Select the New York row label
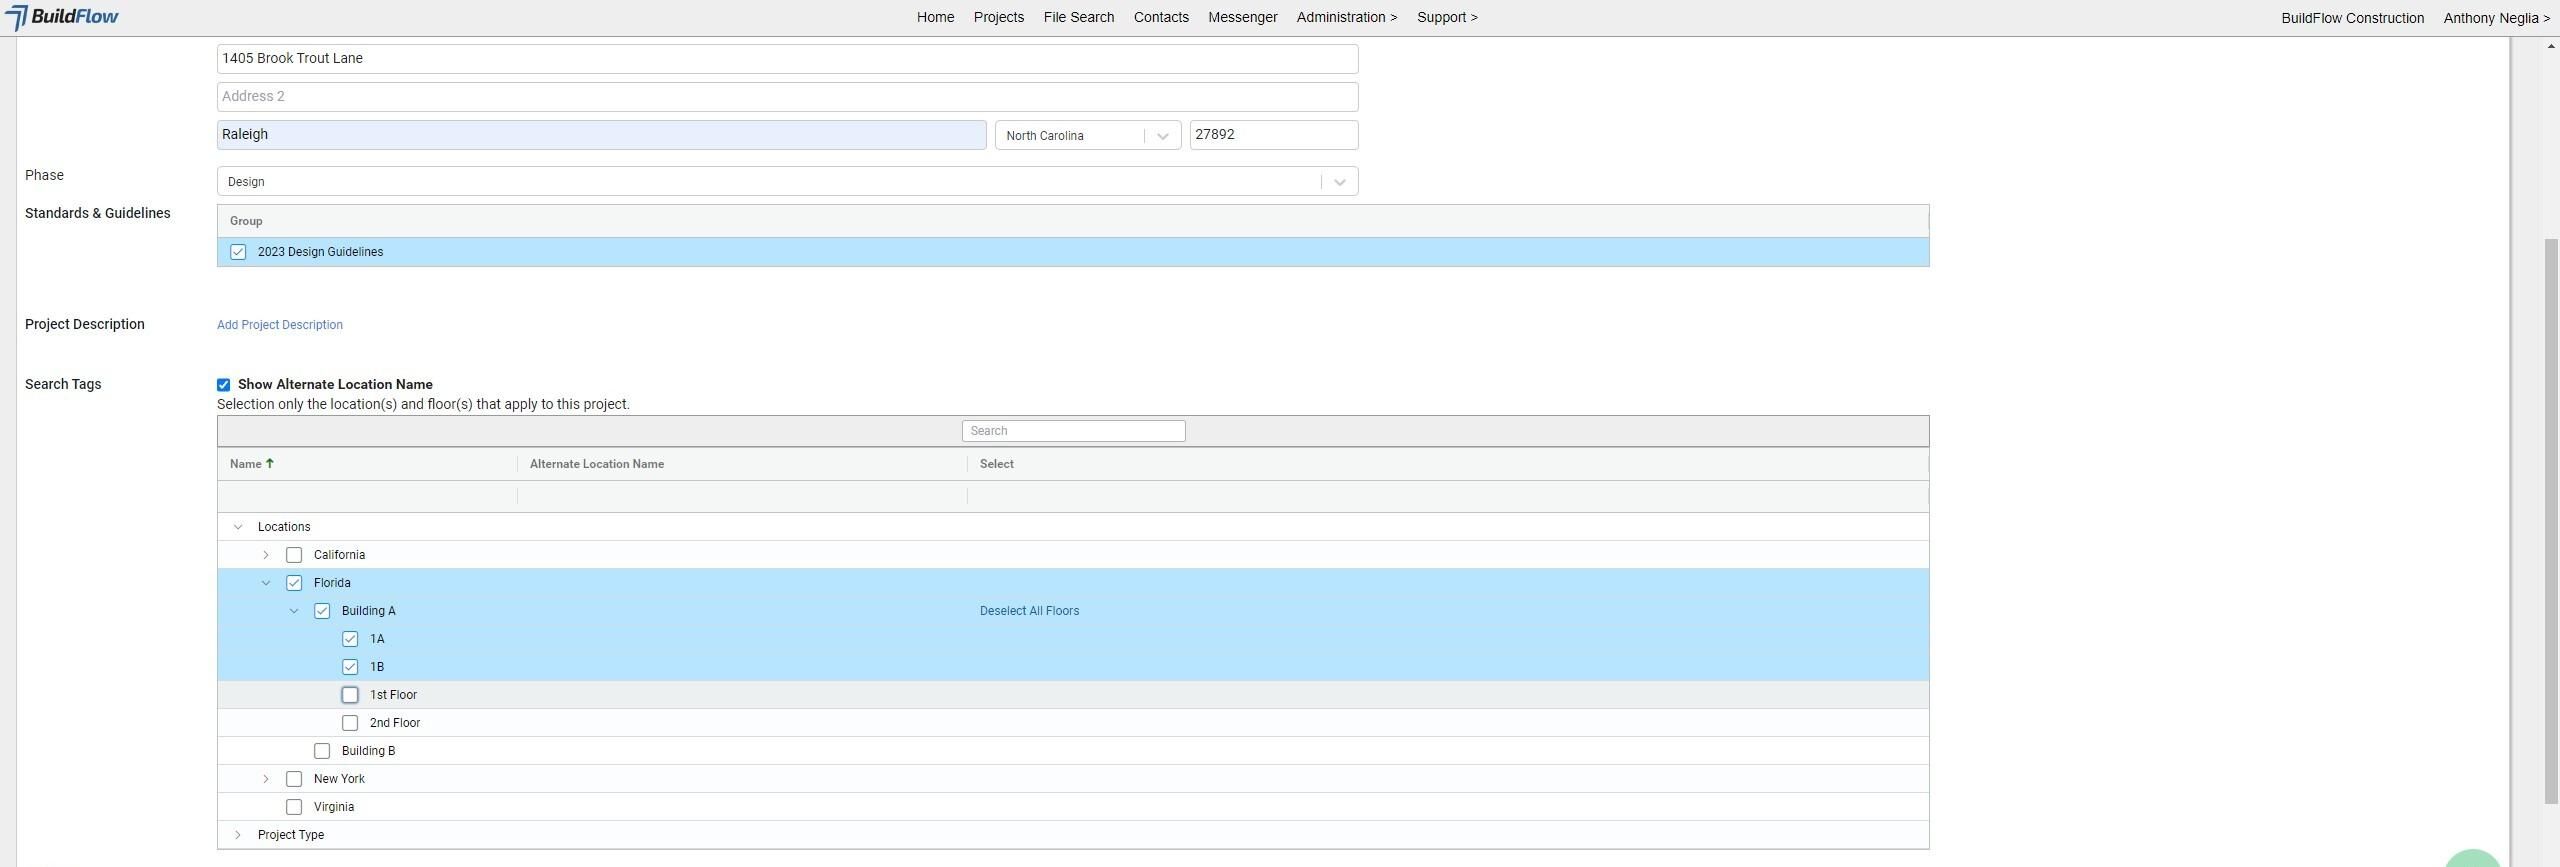The height and width of the screenshot is (867, 2560). pyautogui.click(x=339, y=779)
